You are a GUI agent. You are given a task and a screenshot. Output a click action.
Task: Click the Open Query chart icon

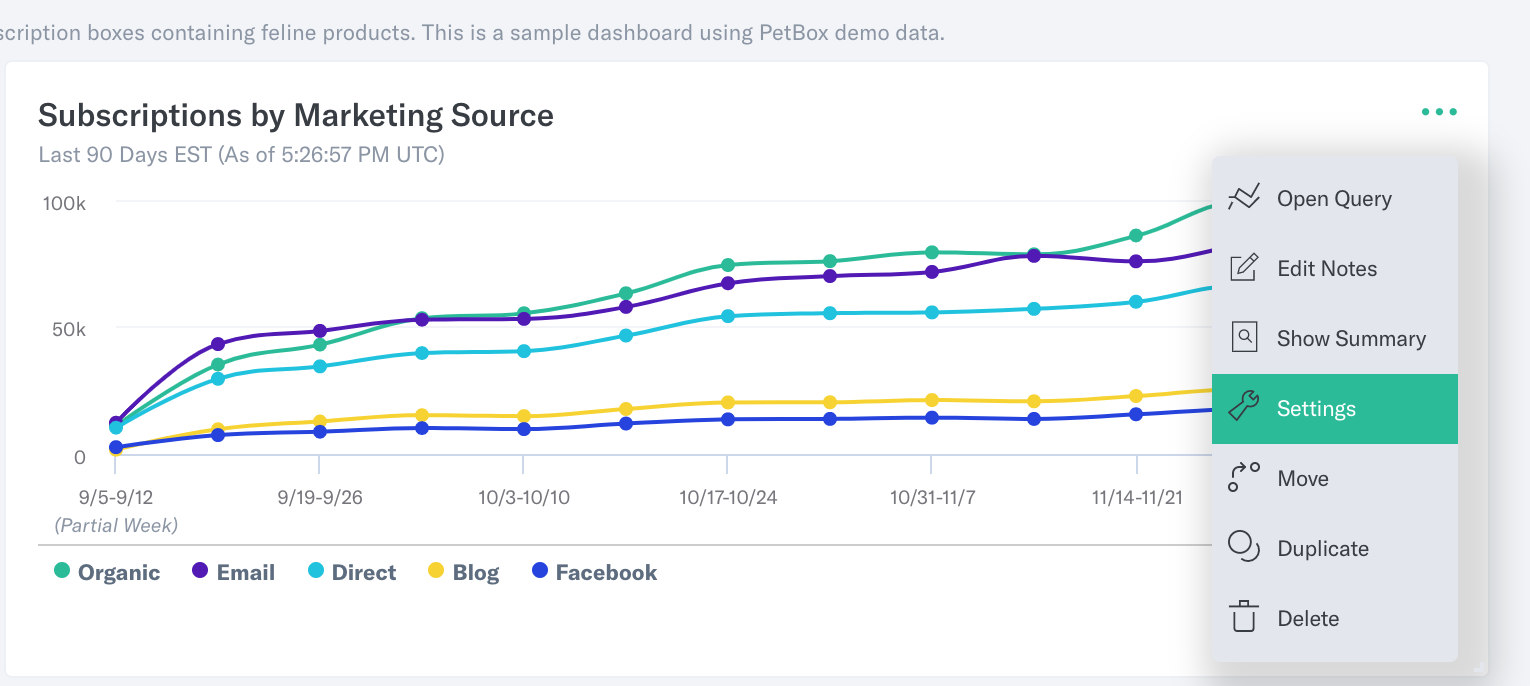tap(1243, 198)
